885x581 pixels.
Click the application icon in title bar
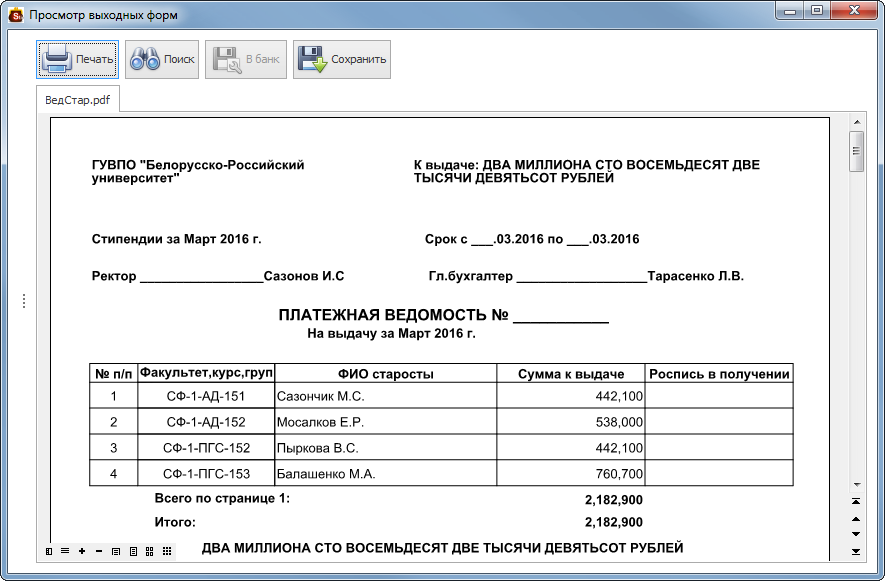[x=16, y=15]
